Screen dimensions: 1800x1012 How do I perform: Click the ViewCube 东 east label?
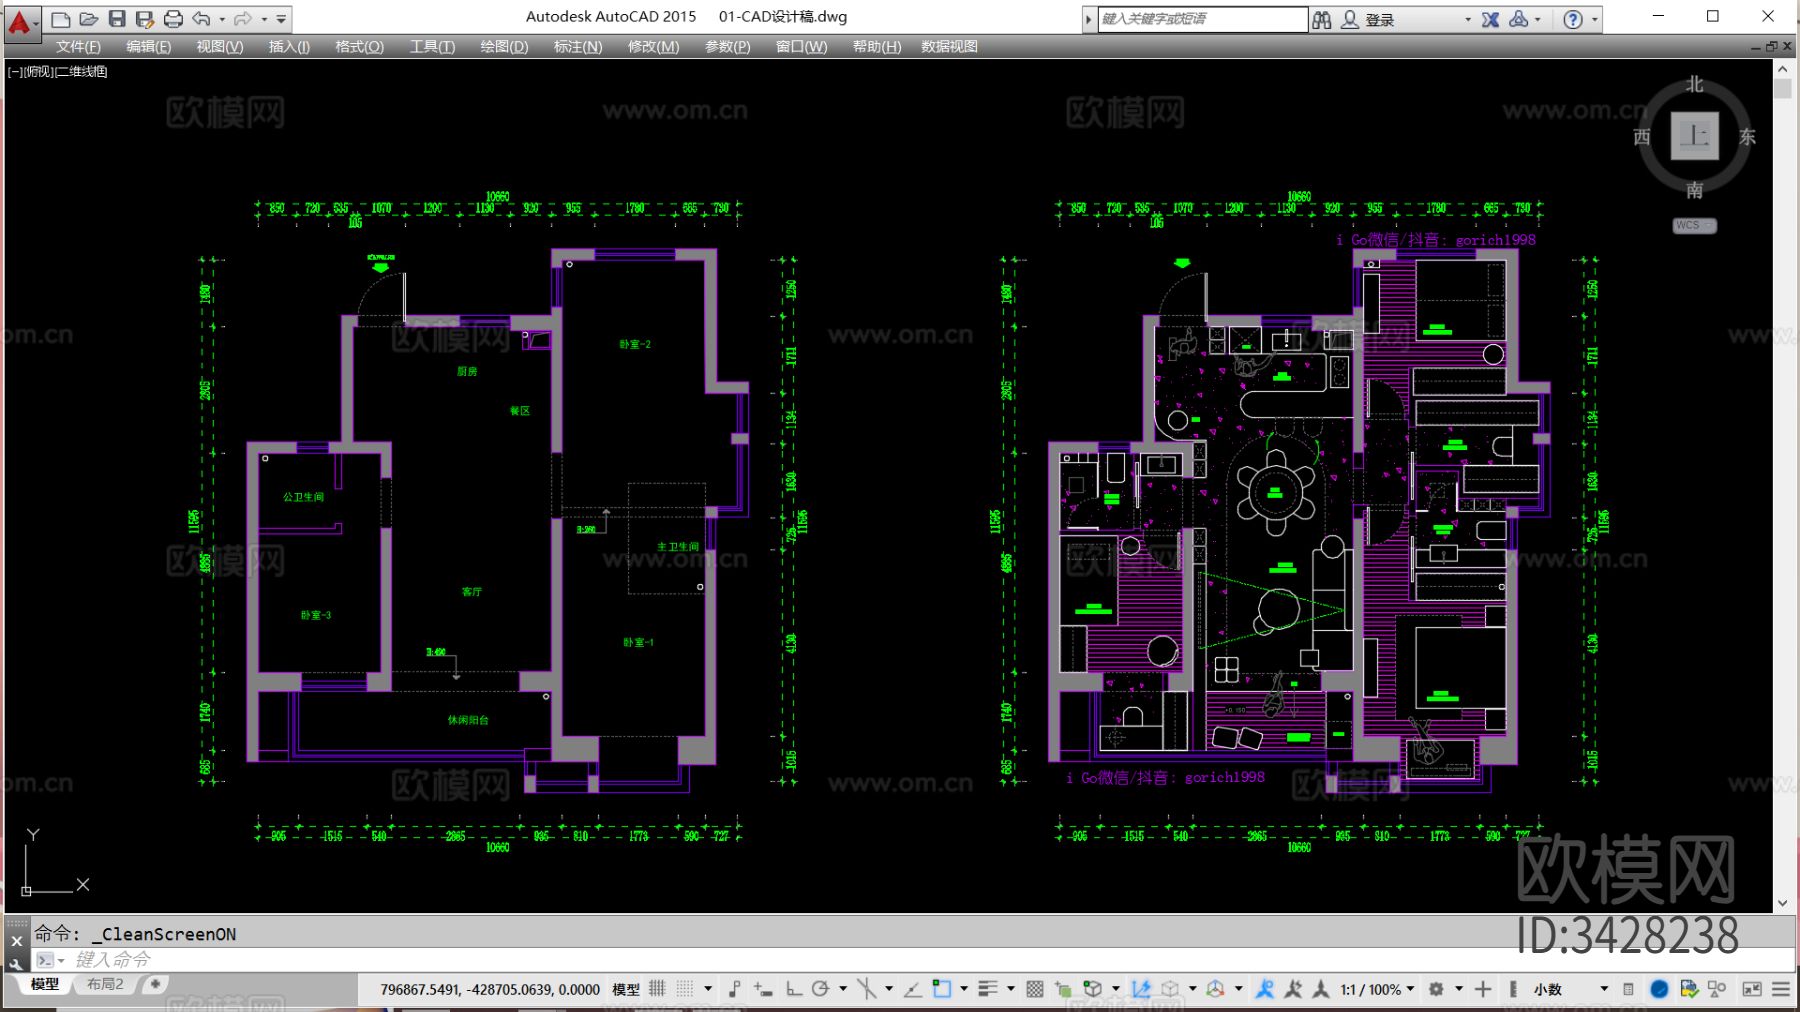pos(1747,137)
